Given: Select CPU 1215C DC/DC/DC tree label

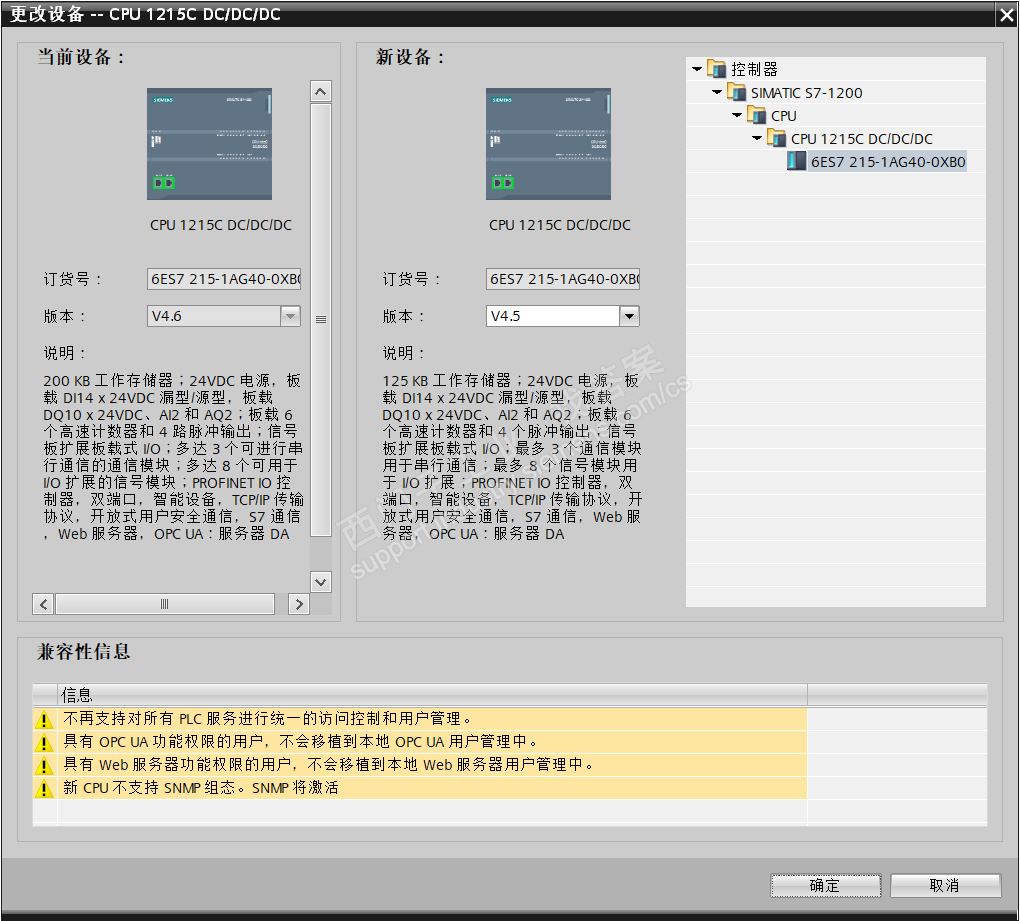Looking at the screenshot, I should pos(861,139).
